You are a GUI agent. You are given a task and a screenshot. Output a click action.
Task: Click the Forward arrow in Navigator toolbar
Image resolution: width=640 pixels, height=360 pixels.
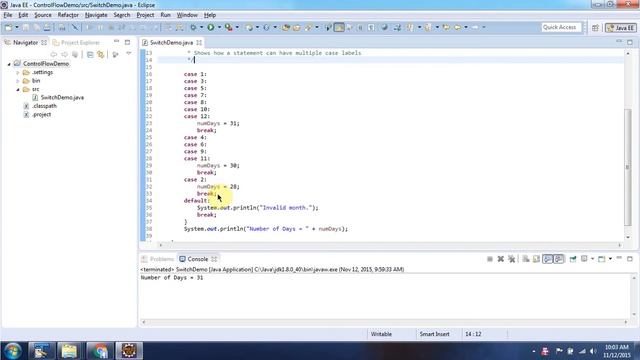click(x=64, y=54)
